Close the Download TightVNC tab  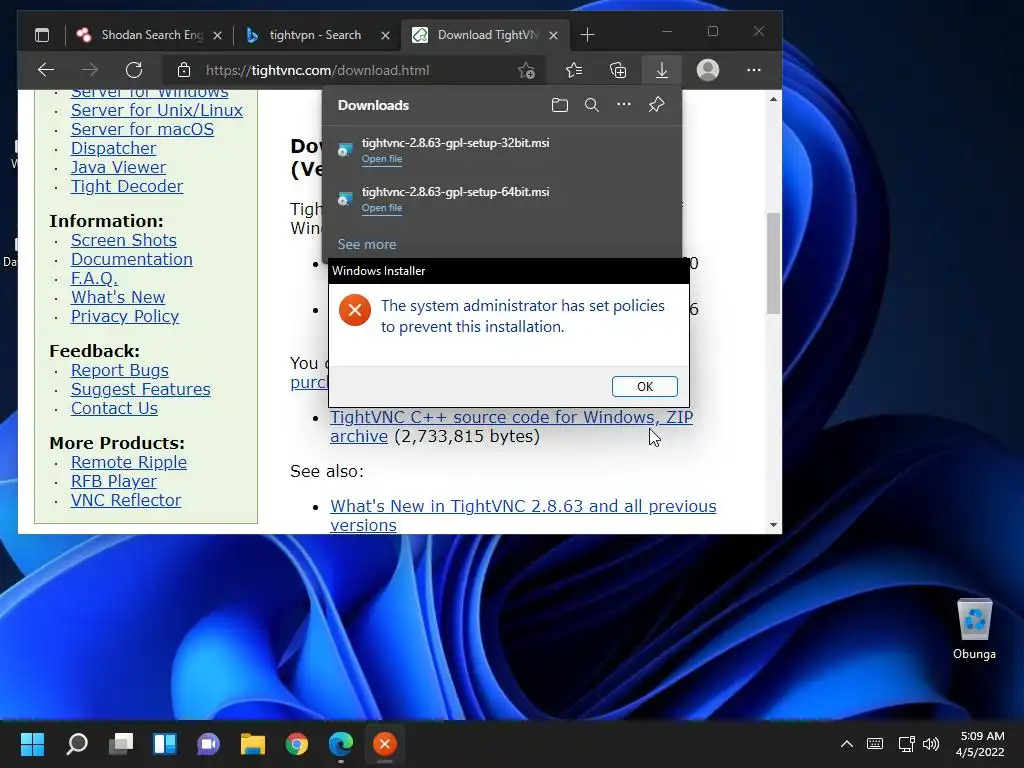(553, 35)
